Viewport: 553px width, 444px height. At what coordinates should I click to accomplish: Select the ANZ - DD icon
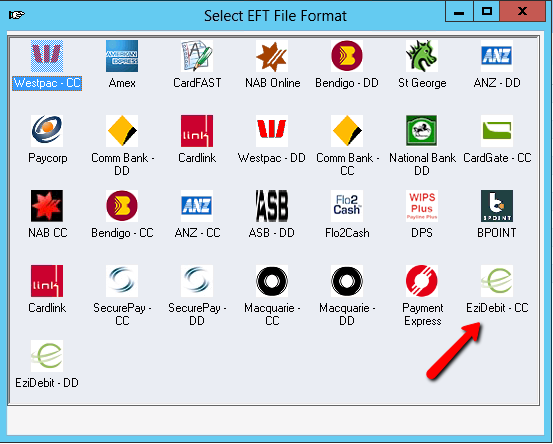tap(497, 56)
